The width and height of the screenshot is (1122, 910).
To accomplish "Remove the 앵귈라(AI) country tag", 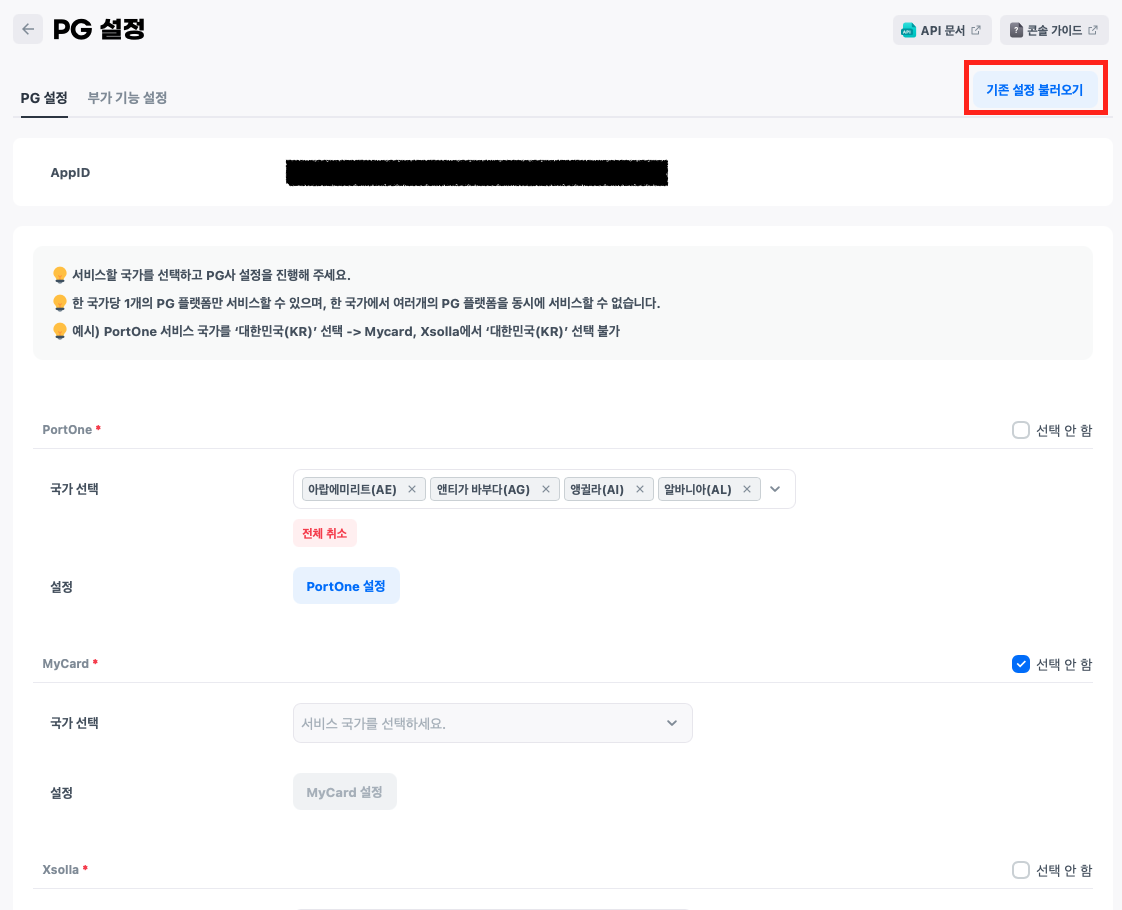I will click(x=639, y=489).
